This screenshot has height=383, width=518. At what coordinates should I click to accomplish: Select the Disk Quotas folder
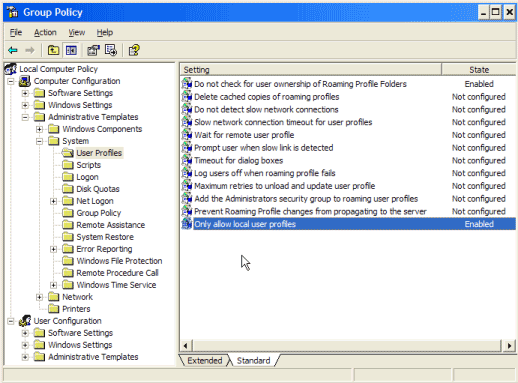[x=98, y=189]
